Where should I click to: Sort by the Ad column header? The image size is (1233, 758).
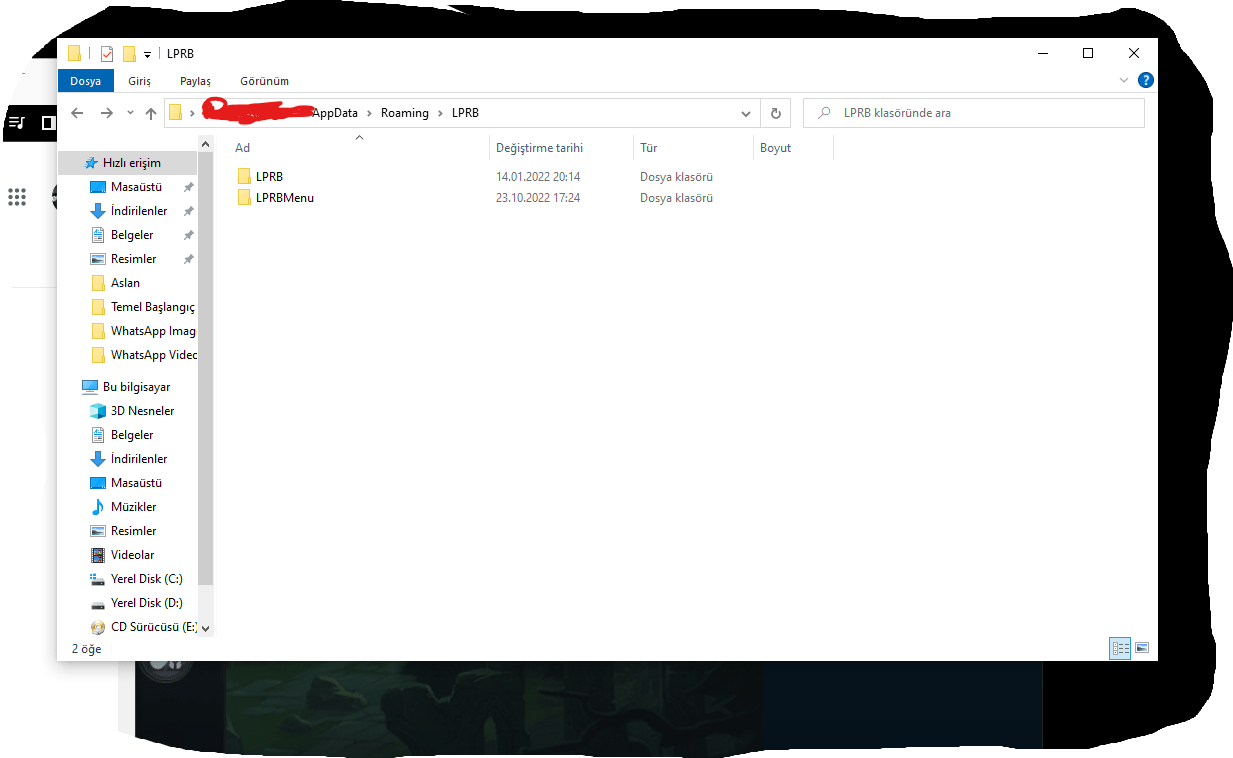coord(359,148)
